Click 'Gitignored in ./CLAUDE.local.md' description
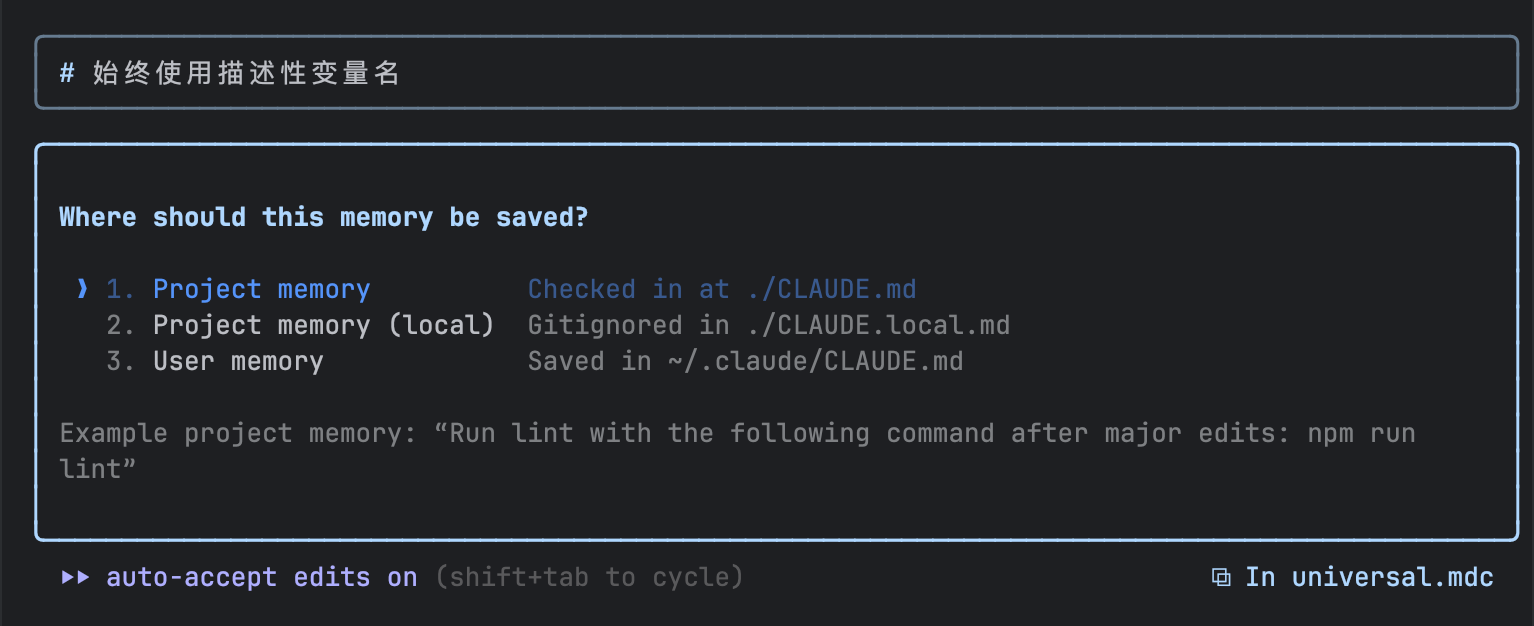1534x626 pixels. (768, 326)
